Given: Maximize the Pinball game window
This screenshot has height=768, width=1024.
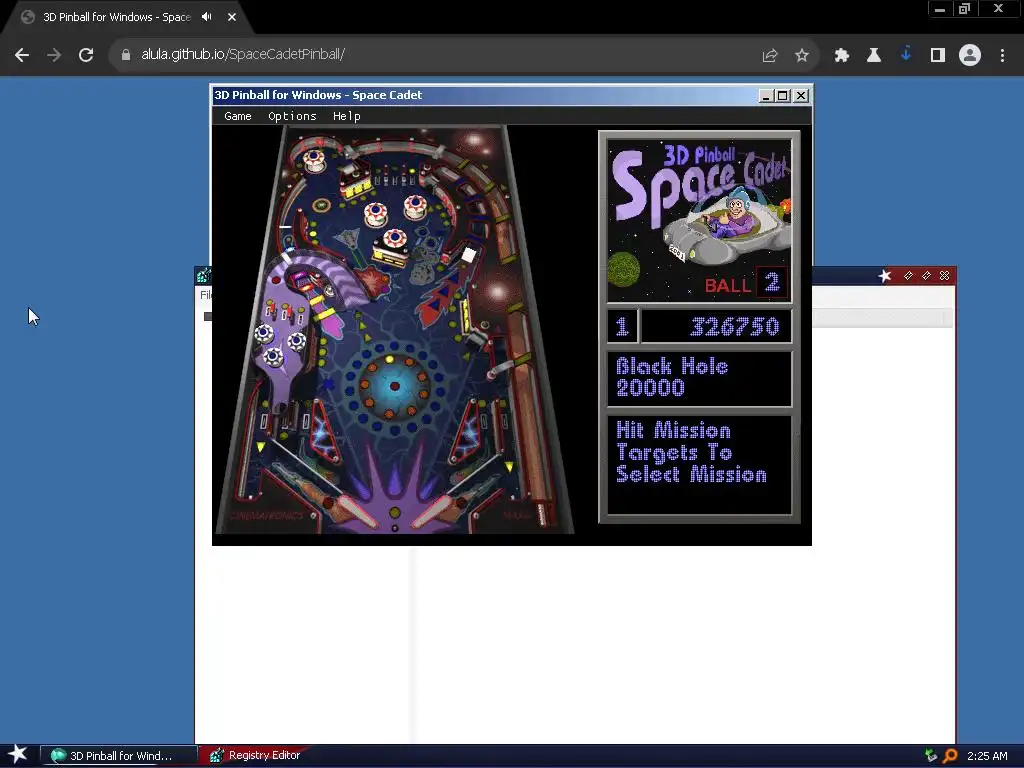Looking at the screenshot, I should pyautogui.click(x=782, y=96).
